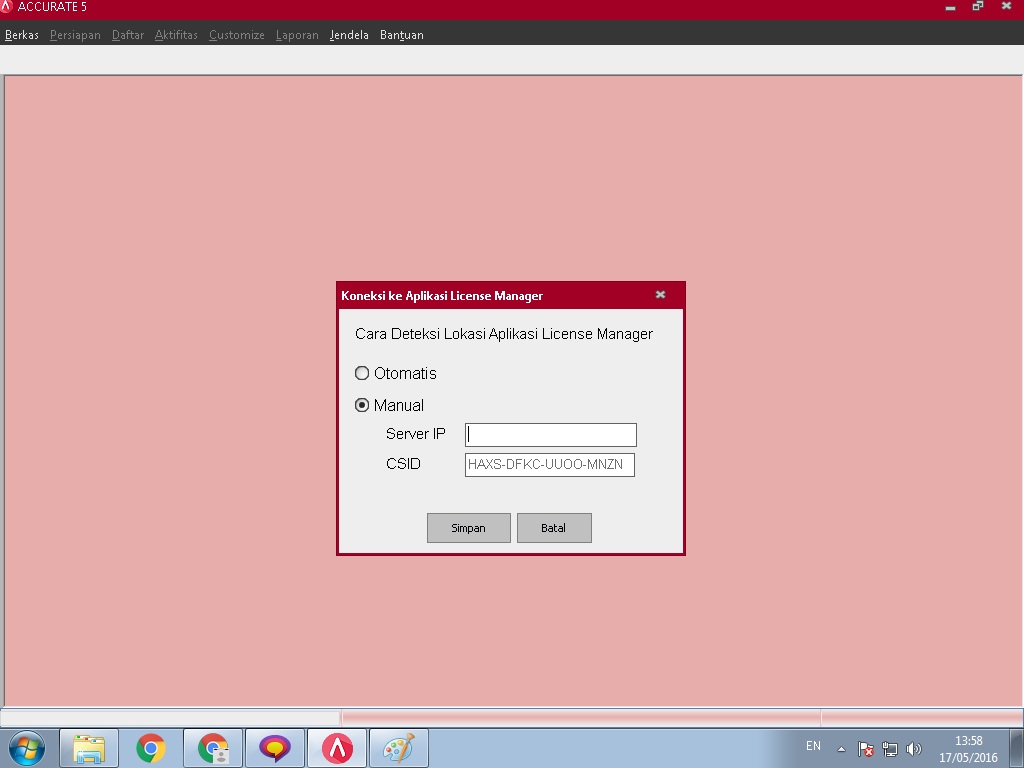
Task: Select the Manual radio option
Action: coord(362,405)
